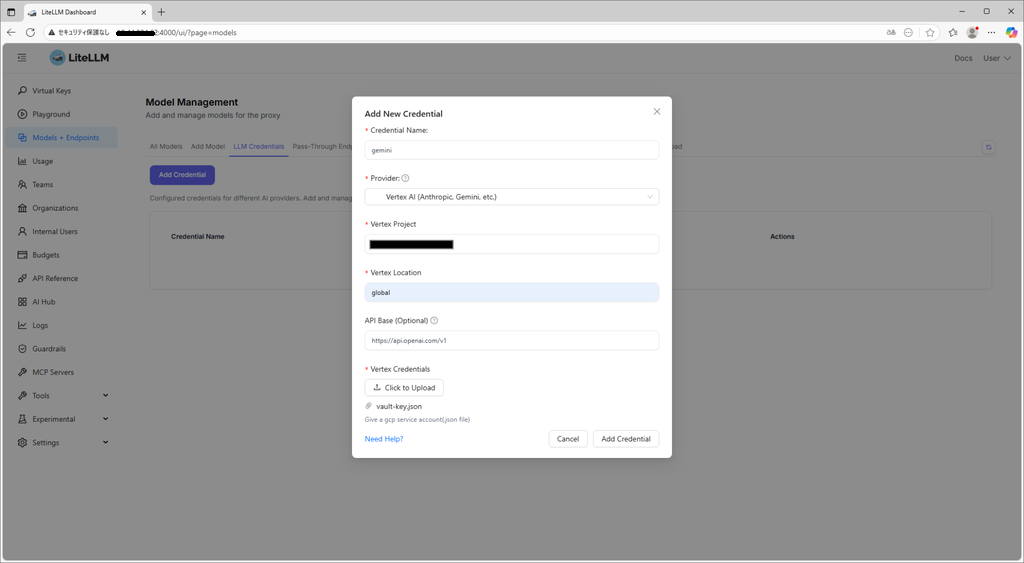Click the API Base info icon

[x=434, y=321]
